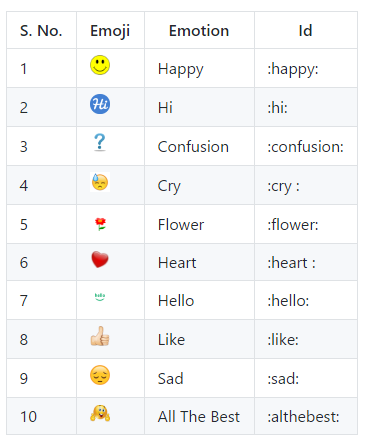This screenshot has width=369, height=445.
Task: Select the red Heart emoji
Action: point(100,260)
